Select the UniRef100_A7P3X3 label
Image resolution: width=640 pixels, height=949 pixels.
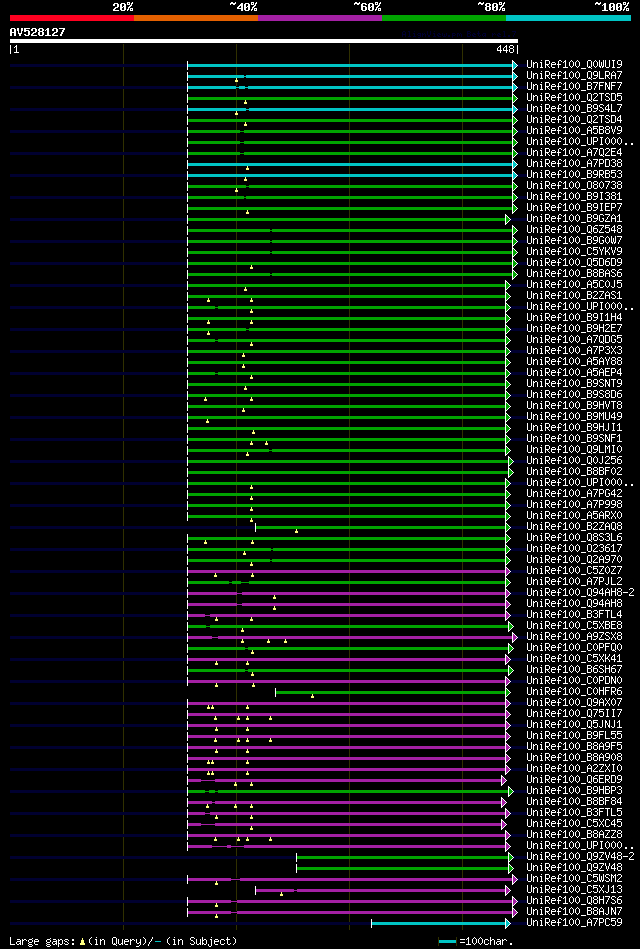575,350
